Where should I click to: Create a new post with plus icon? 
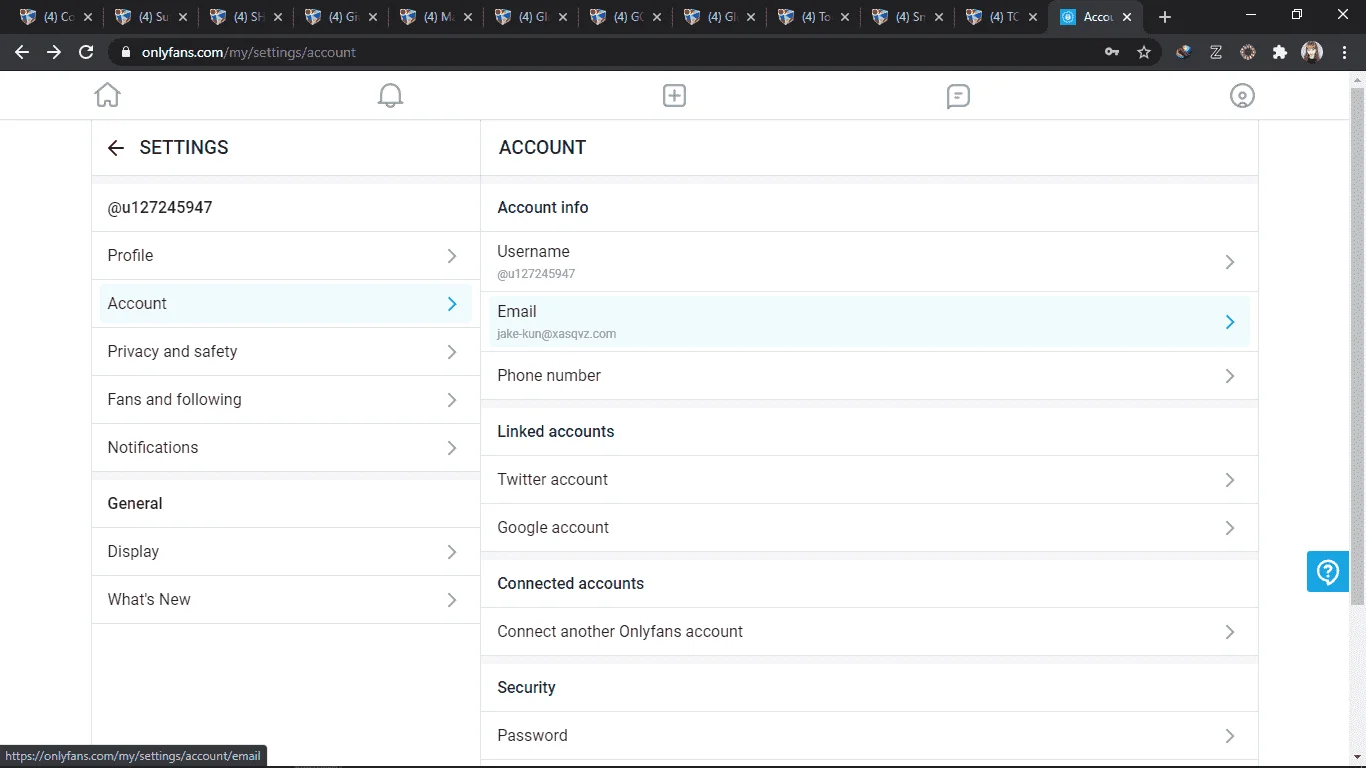[x=674, y=95]
